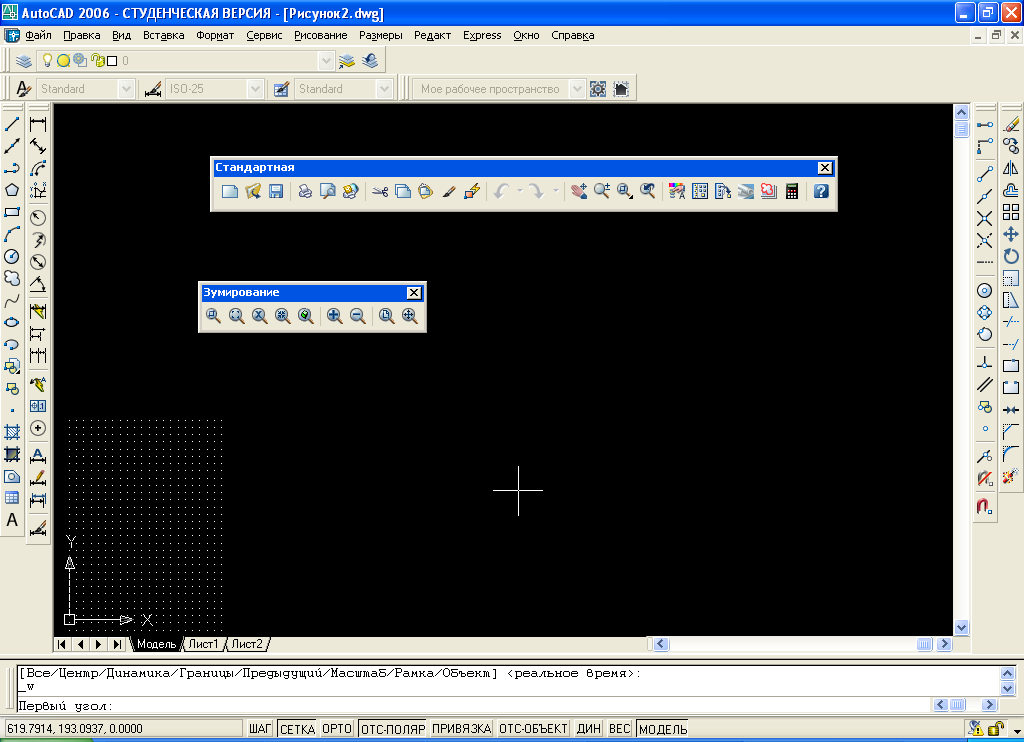This screenshot has height=742, width=1024.
Task: Click the МОДЕЛЬ button in status bar
Action: 663,729
